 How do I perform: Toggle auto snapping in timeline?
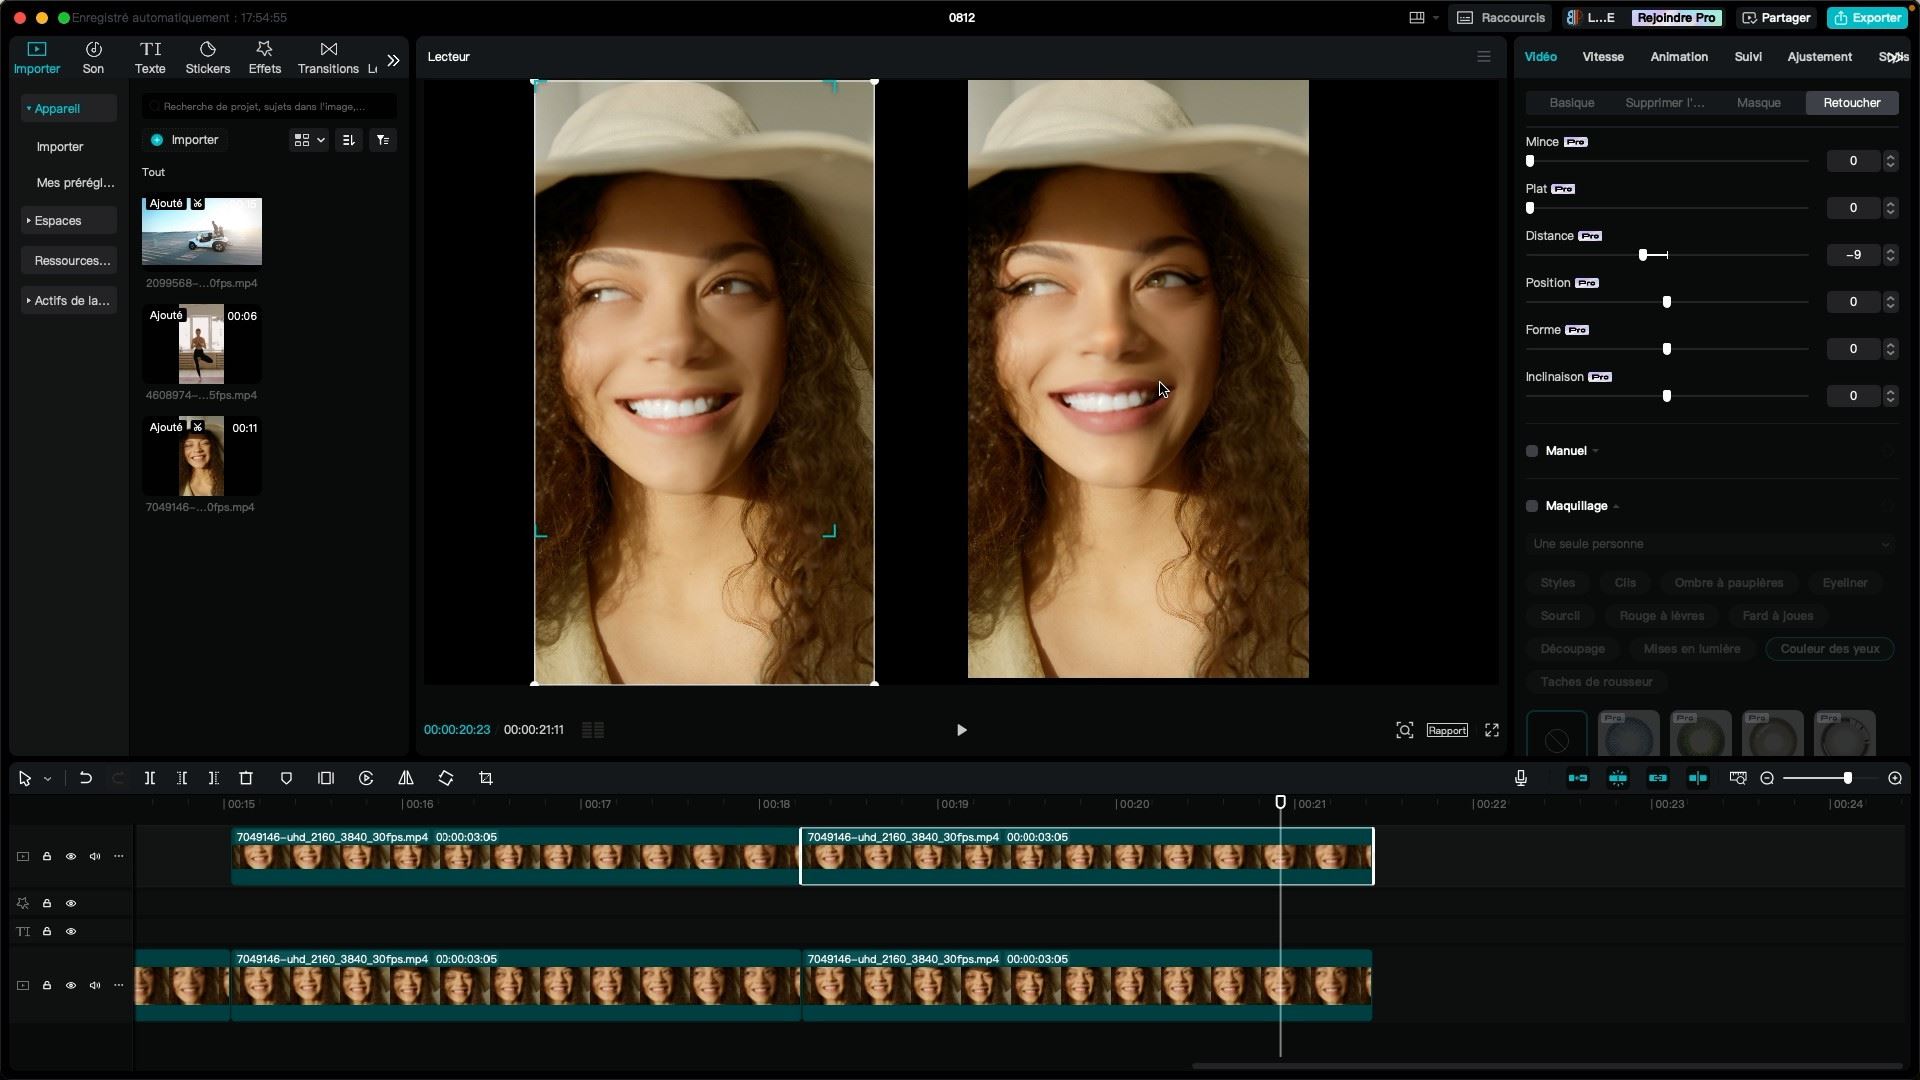[1618, 778]
